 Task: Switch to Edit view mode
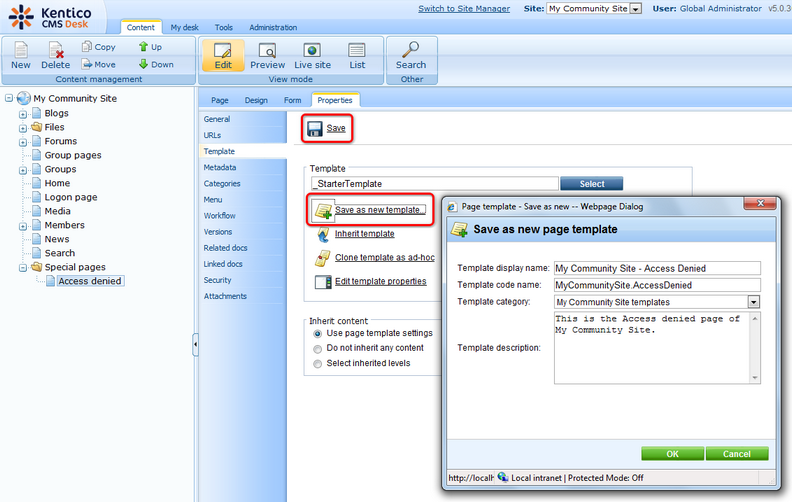pyautogui.click(x=223, y=56)
